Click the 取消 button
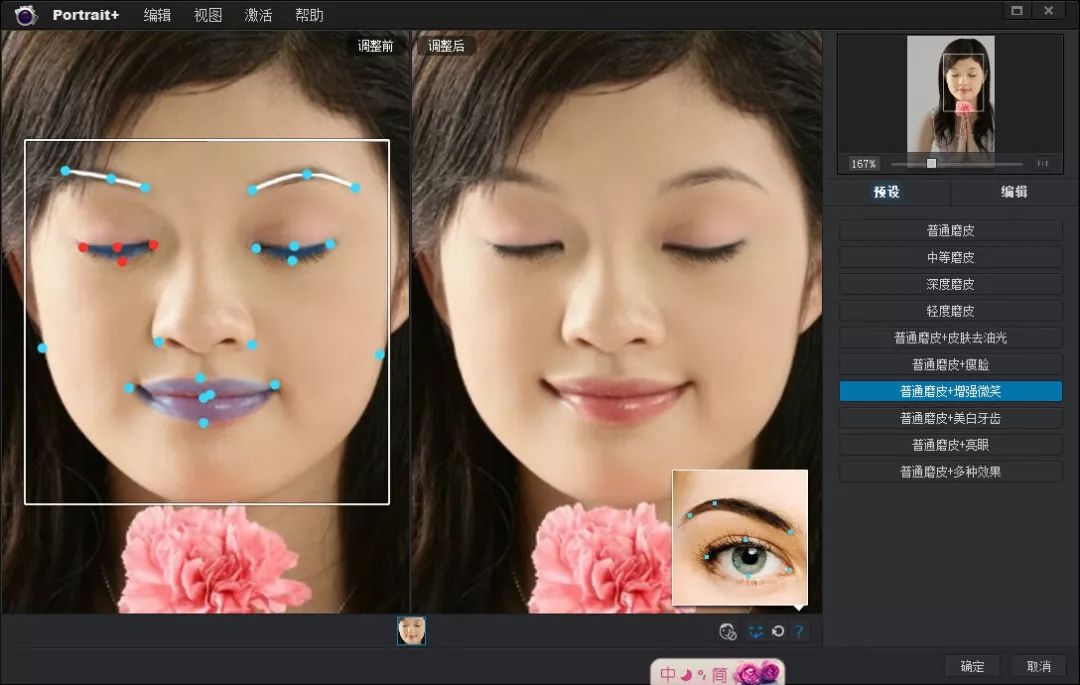 point(1039,666)
